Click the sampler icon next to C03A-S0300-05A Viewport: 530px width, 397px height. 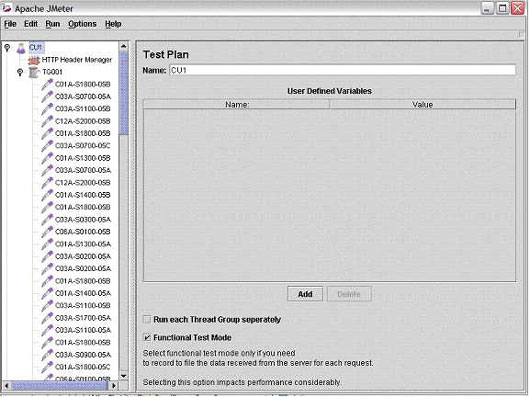coord(47,220)
